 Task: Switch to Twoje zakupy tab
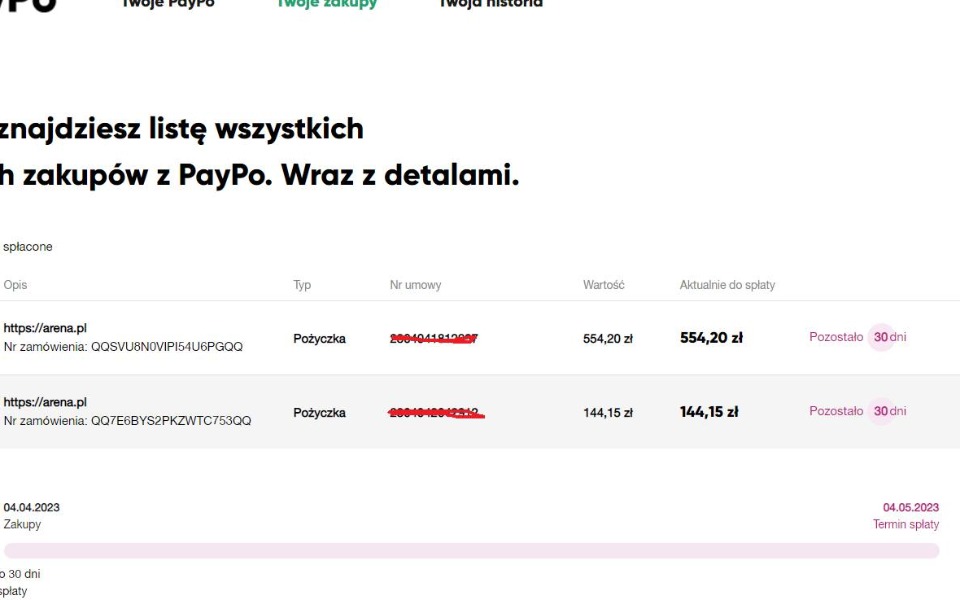(x=326, y=4)
